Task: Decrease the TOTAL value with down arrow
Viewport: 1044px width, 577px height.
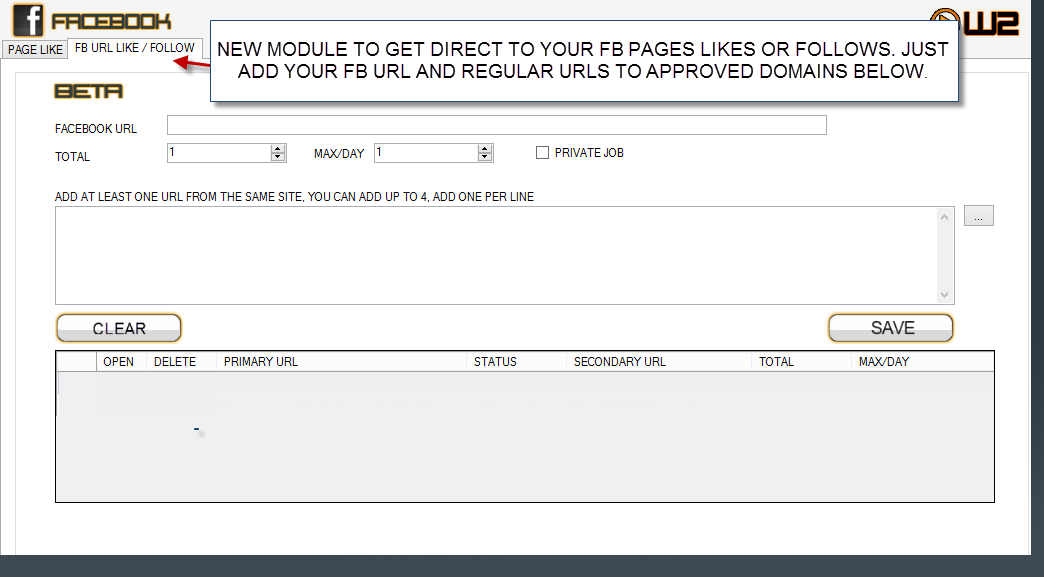Action: (278, 157)
